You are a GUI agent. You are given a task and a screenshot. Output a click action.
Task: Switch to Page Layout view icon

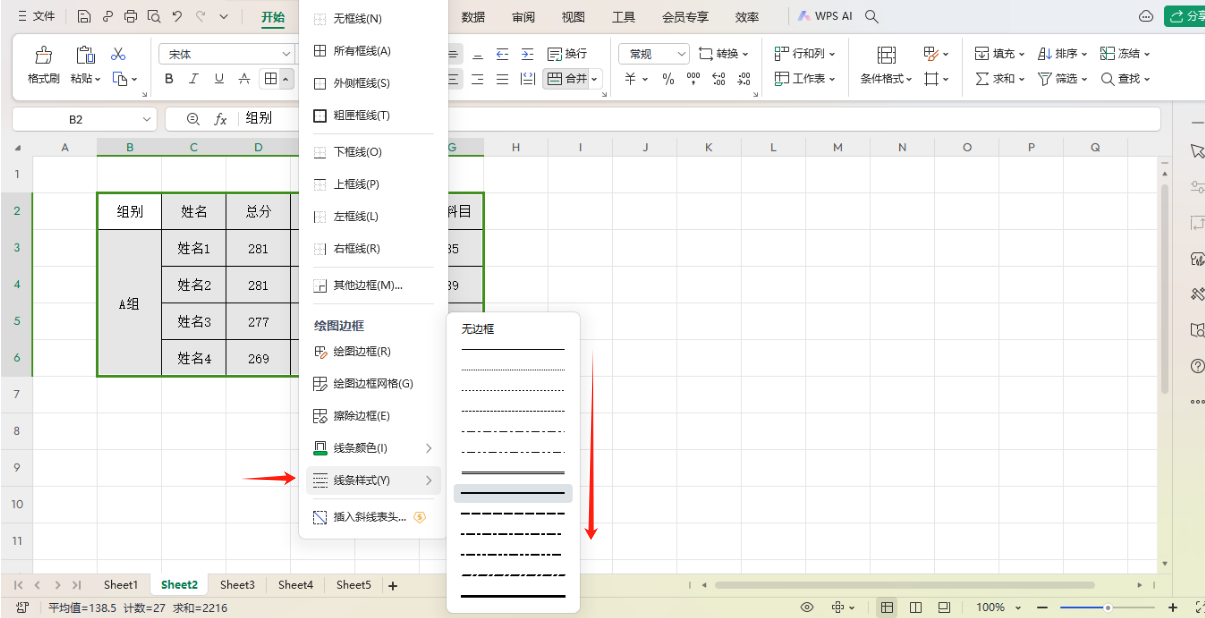click(916, 608)
